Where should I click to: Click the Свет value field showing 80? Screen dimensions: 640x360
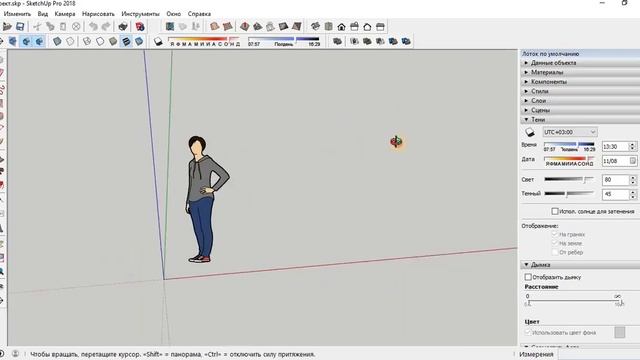click(616, 180)
